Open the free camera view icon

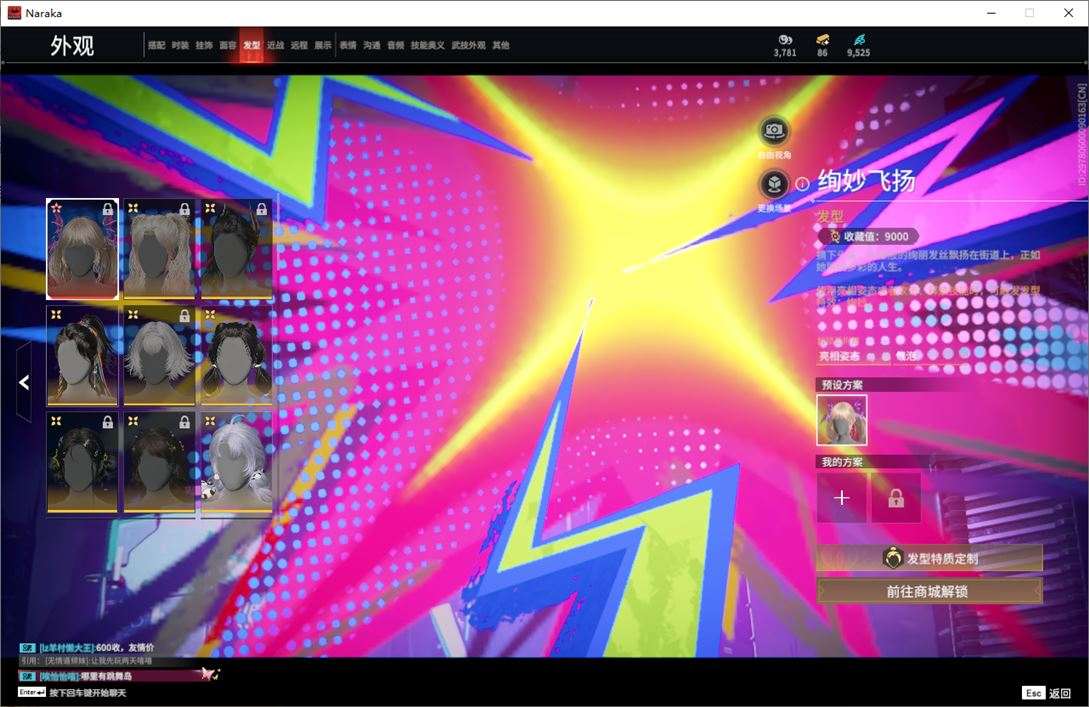click(774, 131)
